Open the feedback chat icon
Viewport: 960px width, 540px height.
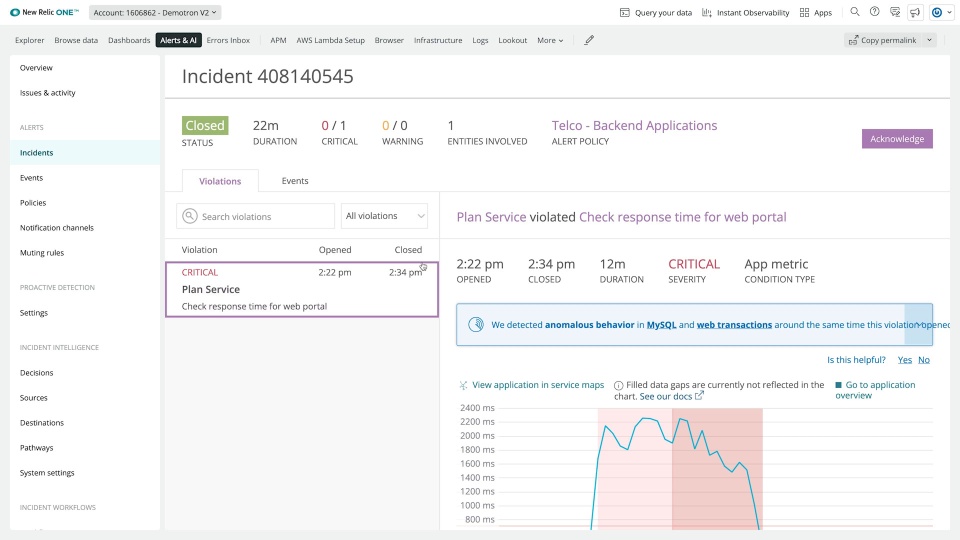pos(895,12)
